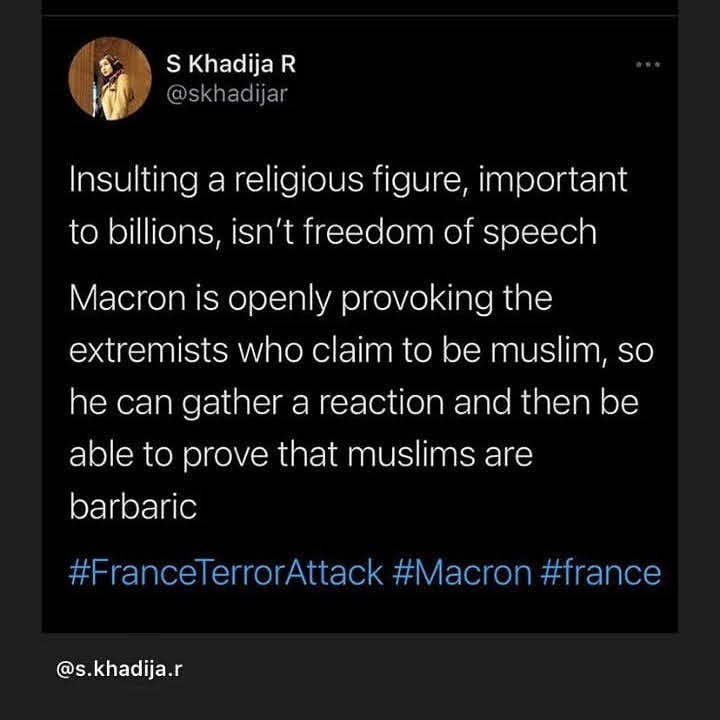Click the line "Macron is openly provoking the"
The width and height of the screenshot is (720, 720).
pos(310,299)
